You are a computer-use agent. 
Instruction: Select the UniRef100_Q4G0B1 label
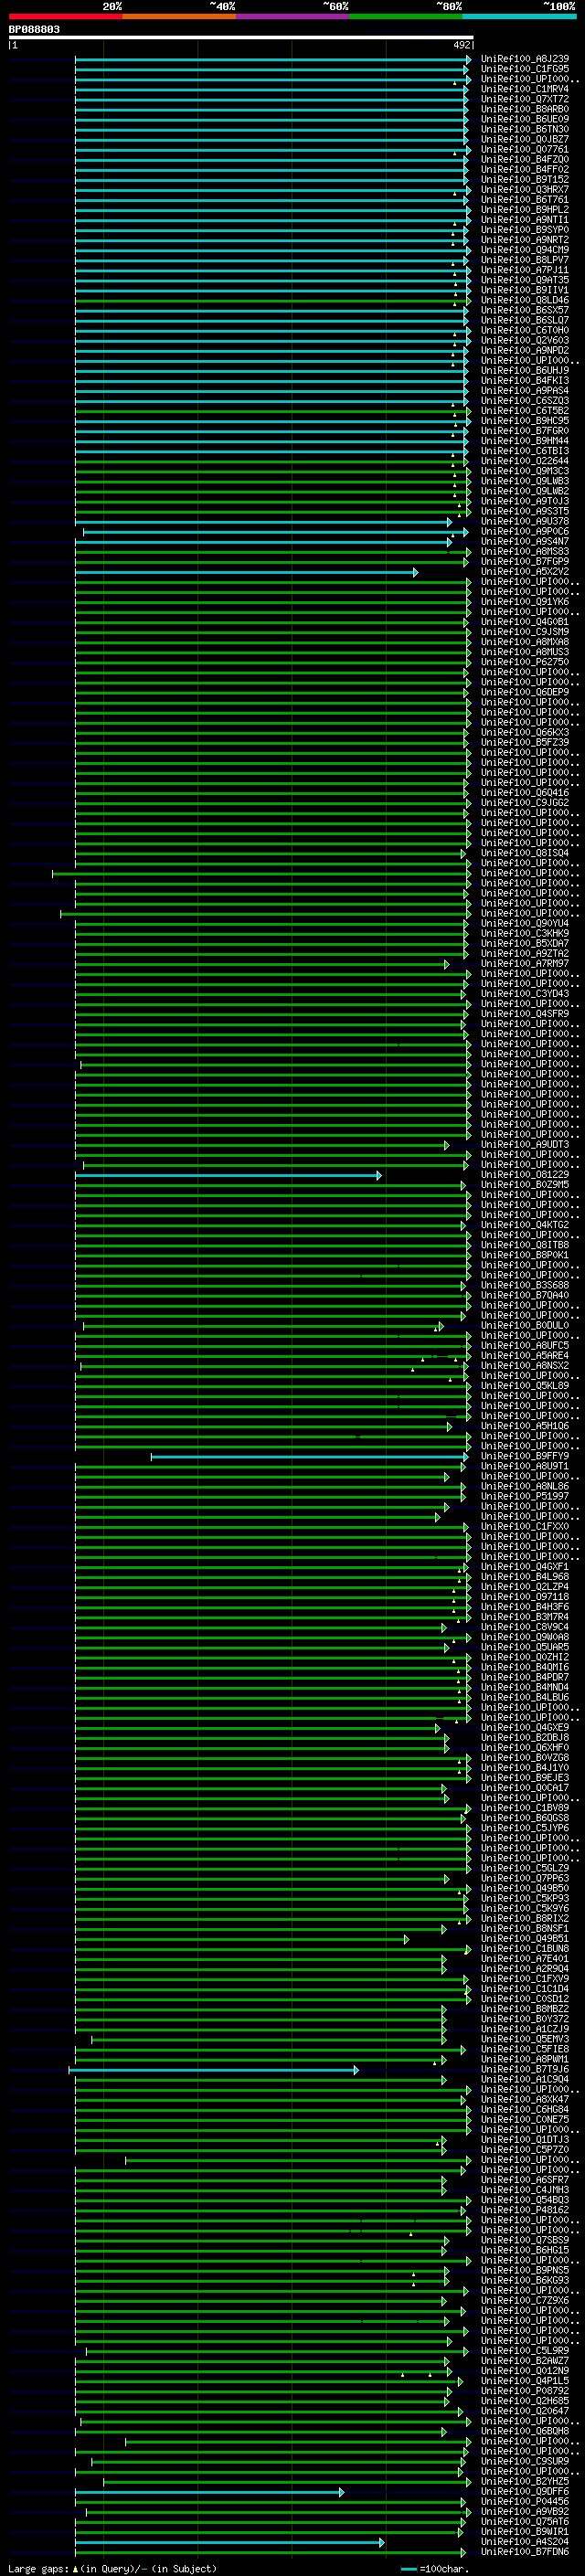(x=525, y=622)
